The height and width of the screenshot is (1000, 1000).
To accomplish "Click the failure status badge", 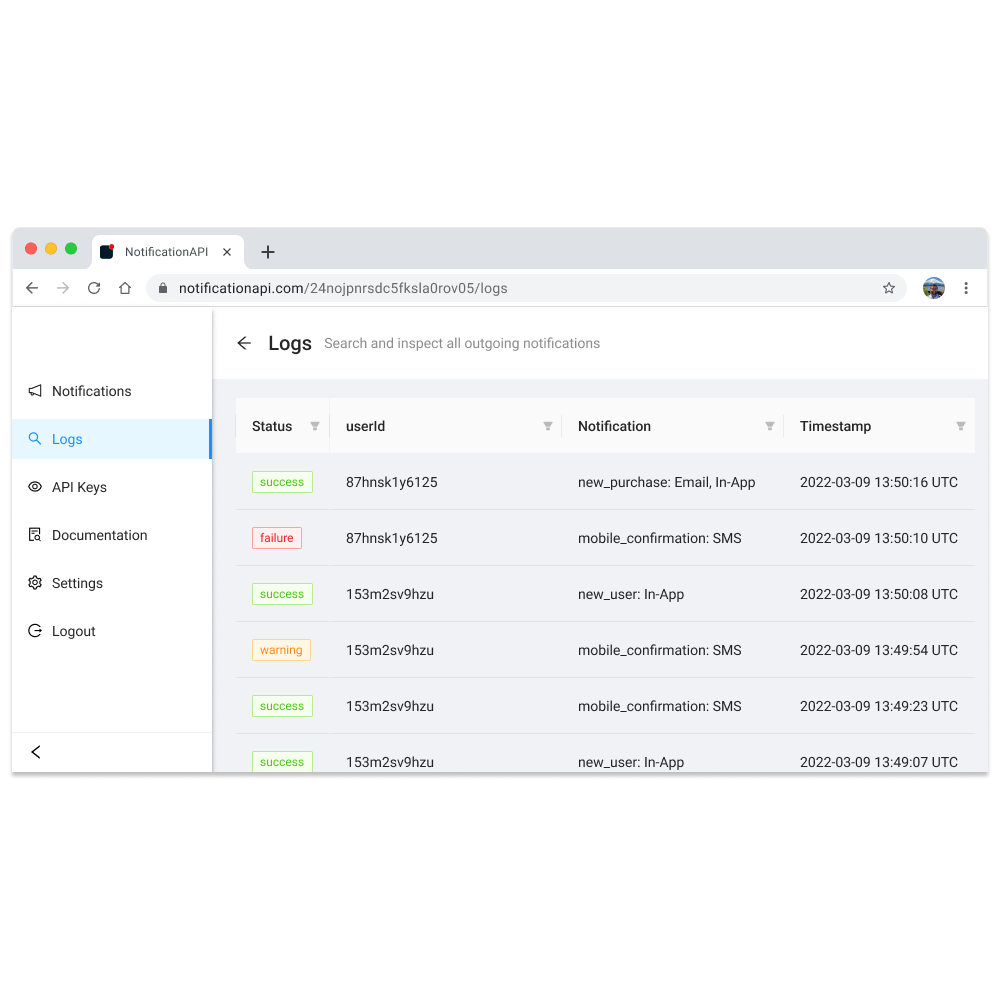I will click(276, 537).
